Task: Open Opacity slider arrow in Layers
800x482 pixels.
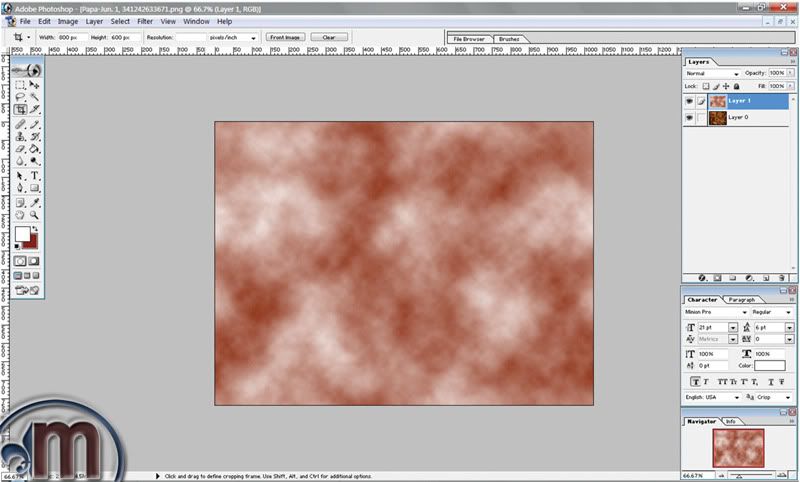Action: [x=790, y=73]
